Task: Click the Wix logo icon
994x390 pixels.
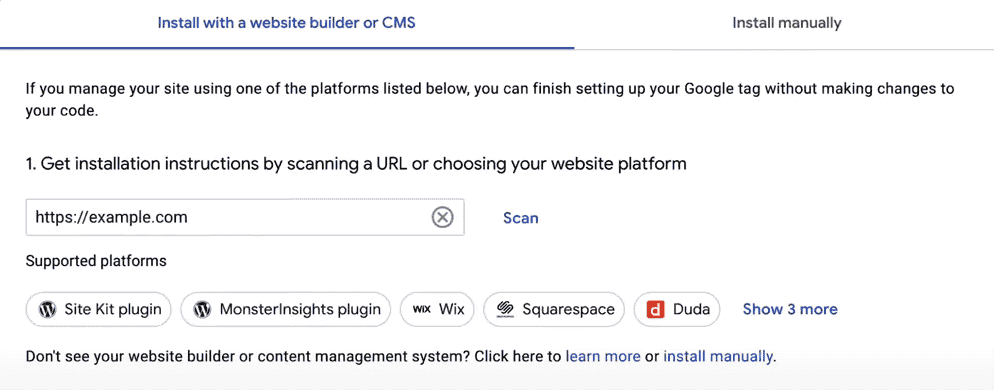Action: point(422,309)
